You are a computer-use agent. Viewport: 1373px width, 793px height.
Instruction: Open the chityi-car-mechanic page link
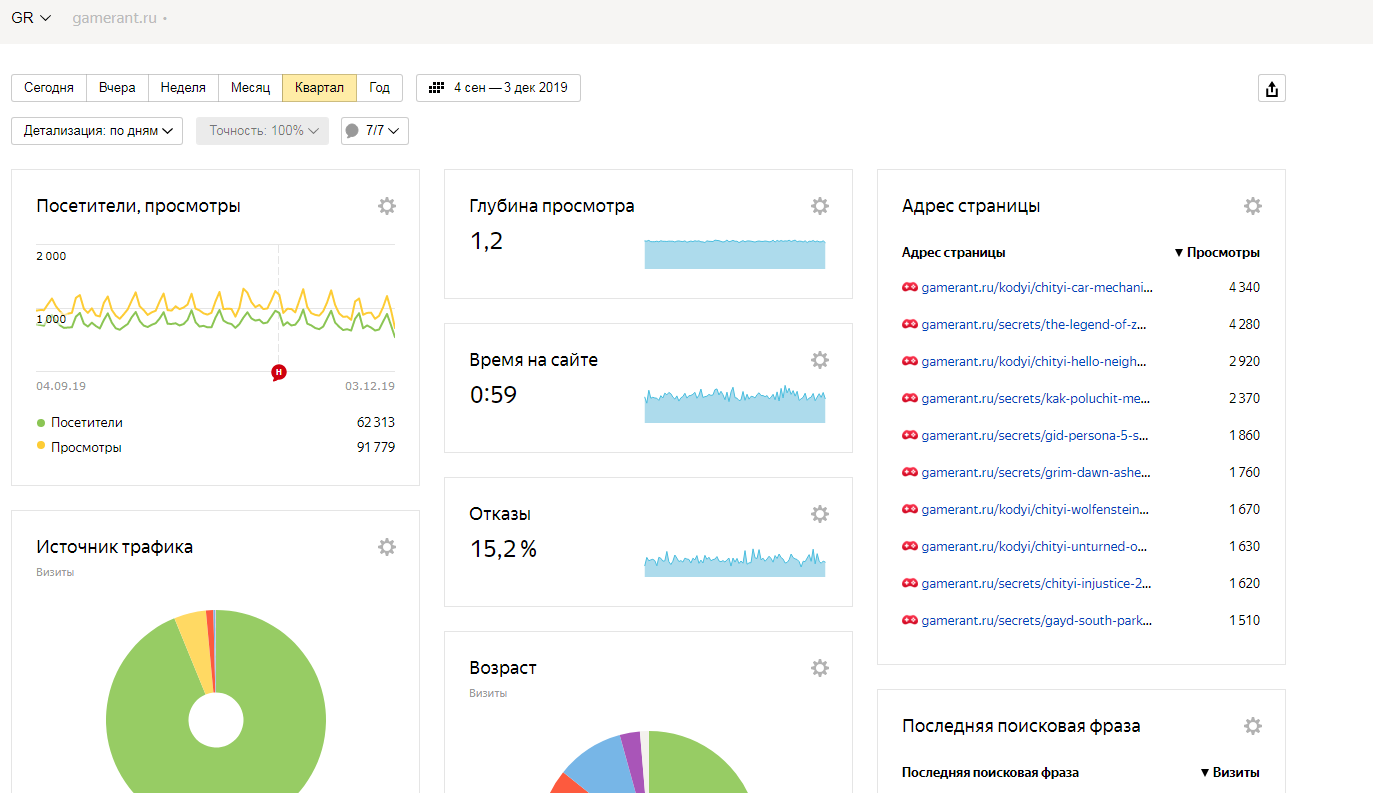[1036, 287]
